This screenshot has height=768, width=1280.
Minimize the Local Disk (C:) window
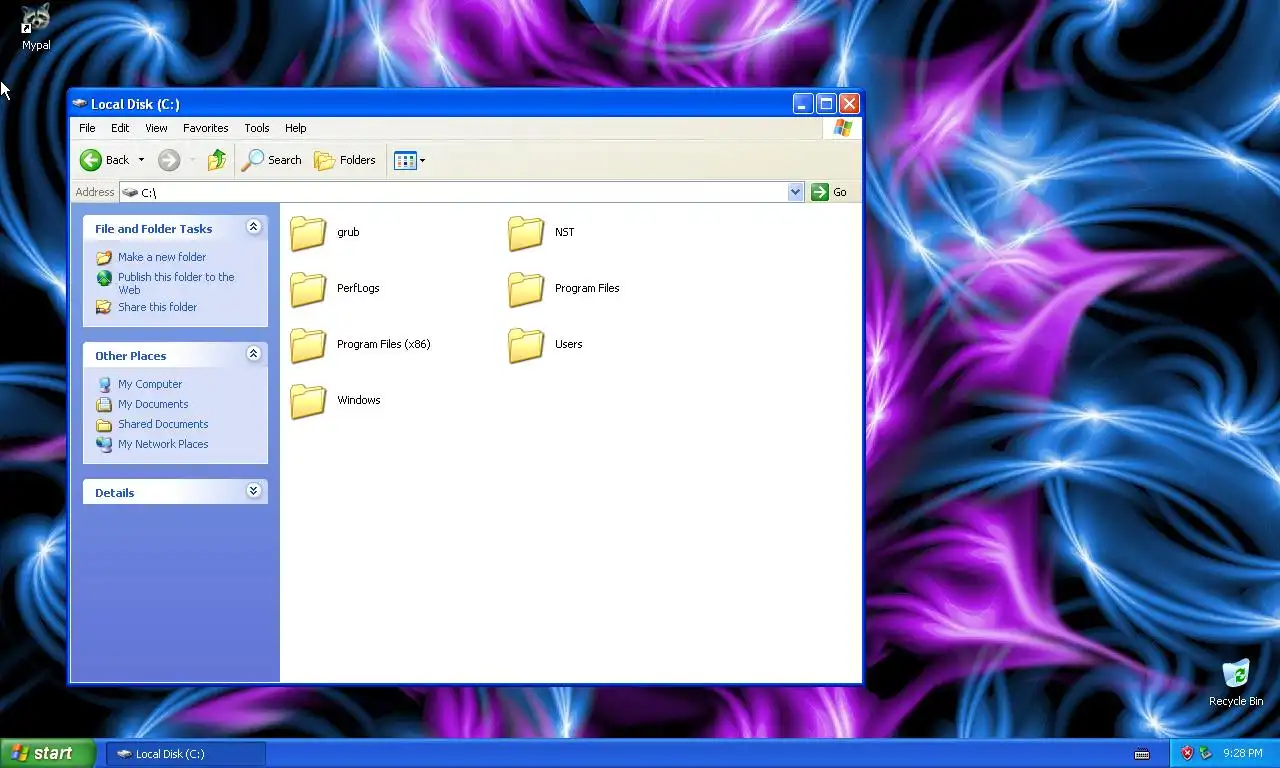[803, 103]
